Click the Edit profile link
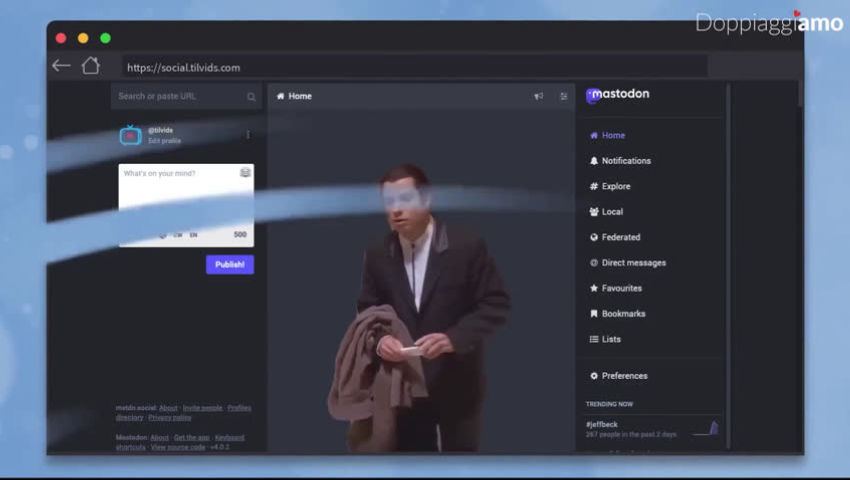This screenshot has width=850, height=480. click(164, 141)
